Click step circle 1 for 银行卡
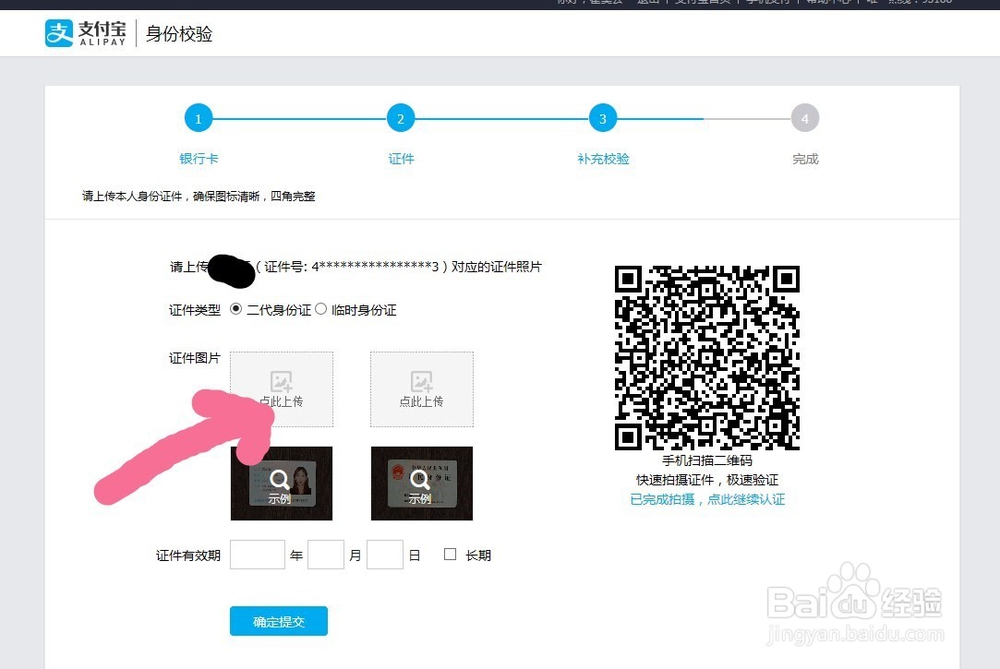 (x=198, y=118)
